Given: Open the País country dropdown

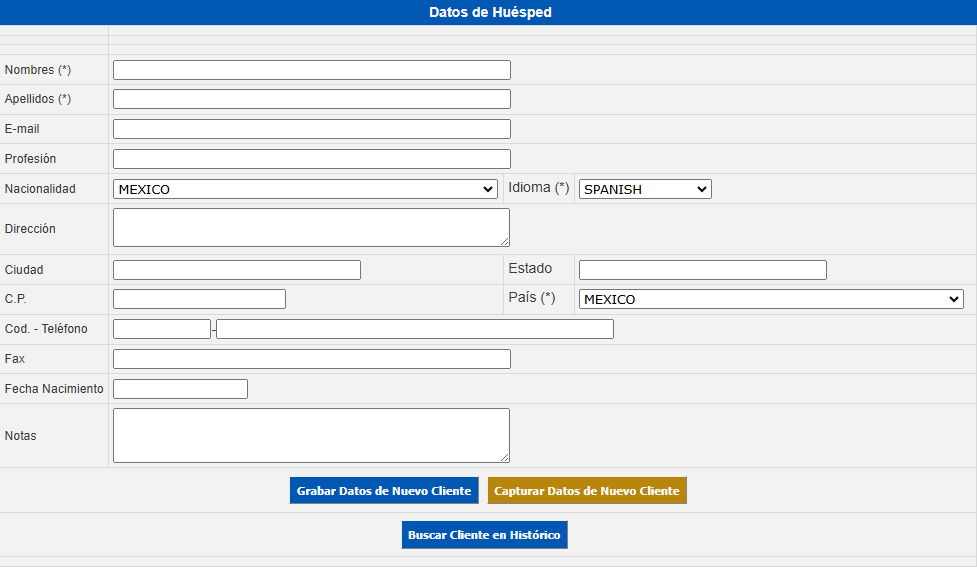Looking at the screenshot, I should click(771, 299).
